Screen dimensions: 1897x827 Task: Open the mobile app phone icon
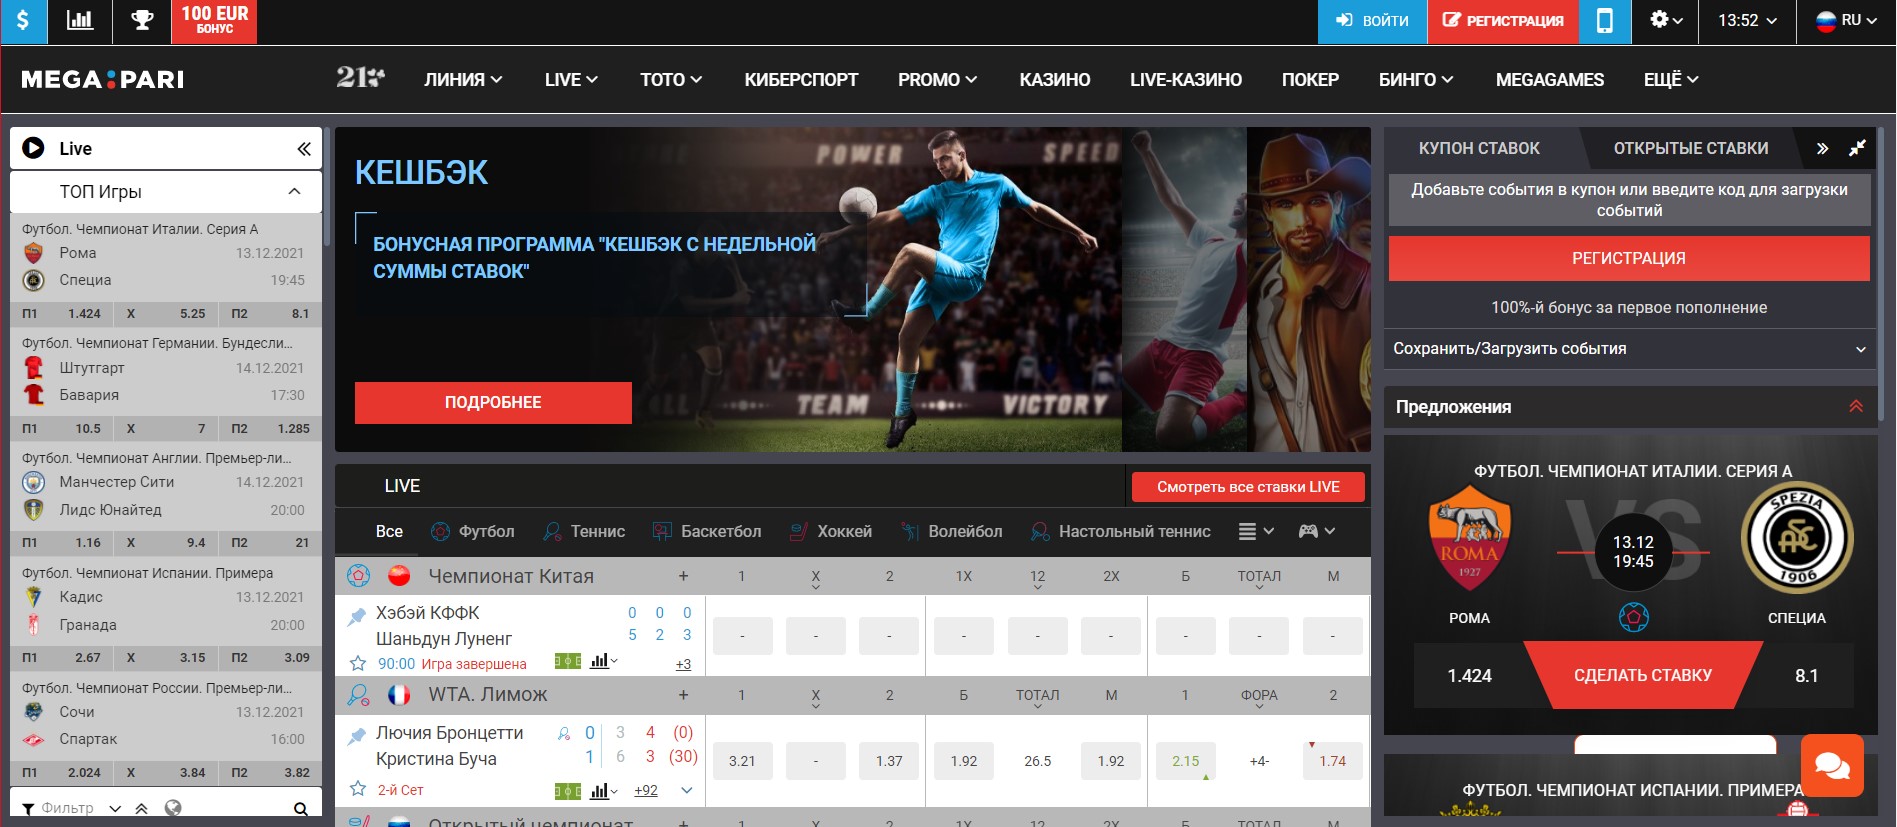[1604, 21]
